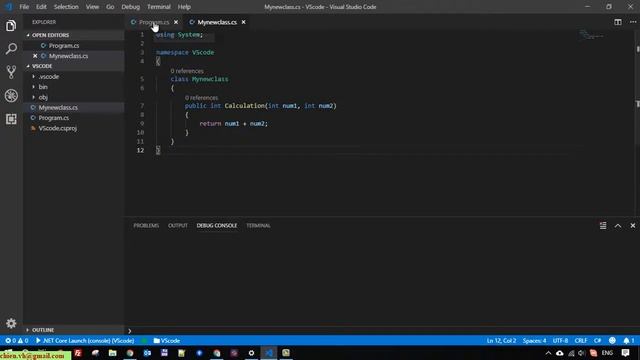The height and width of the screenshot is (360, 640).
Task: Close the Mynewclass.cs editor tab
Action: coord(244,22)
